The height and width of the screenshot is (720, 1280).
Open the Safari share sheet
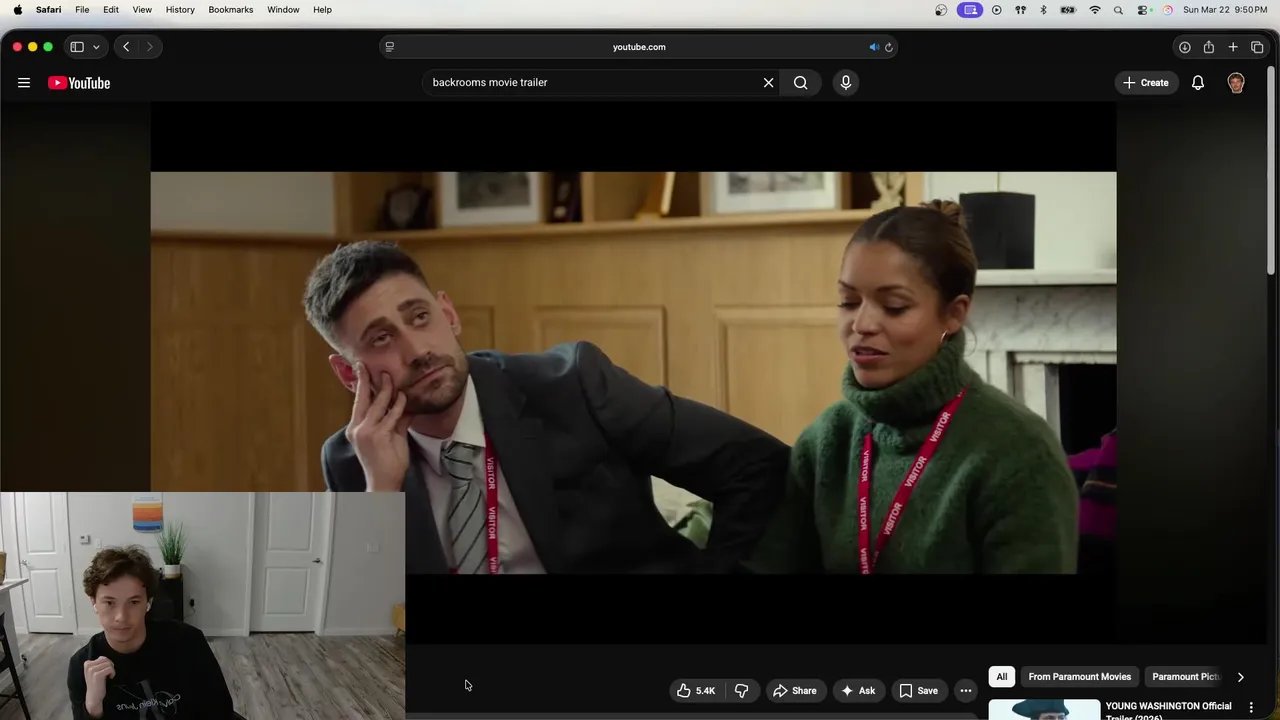1209,47
